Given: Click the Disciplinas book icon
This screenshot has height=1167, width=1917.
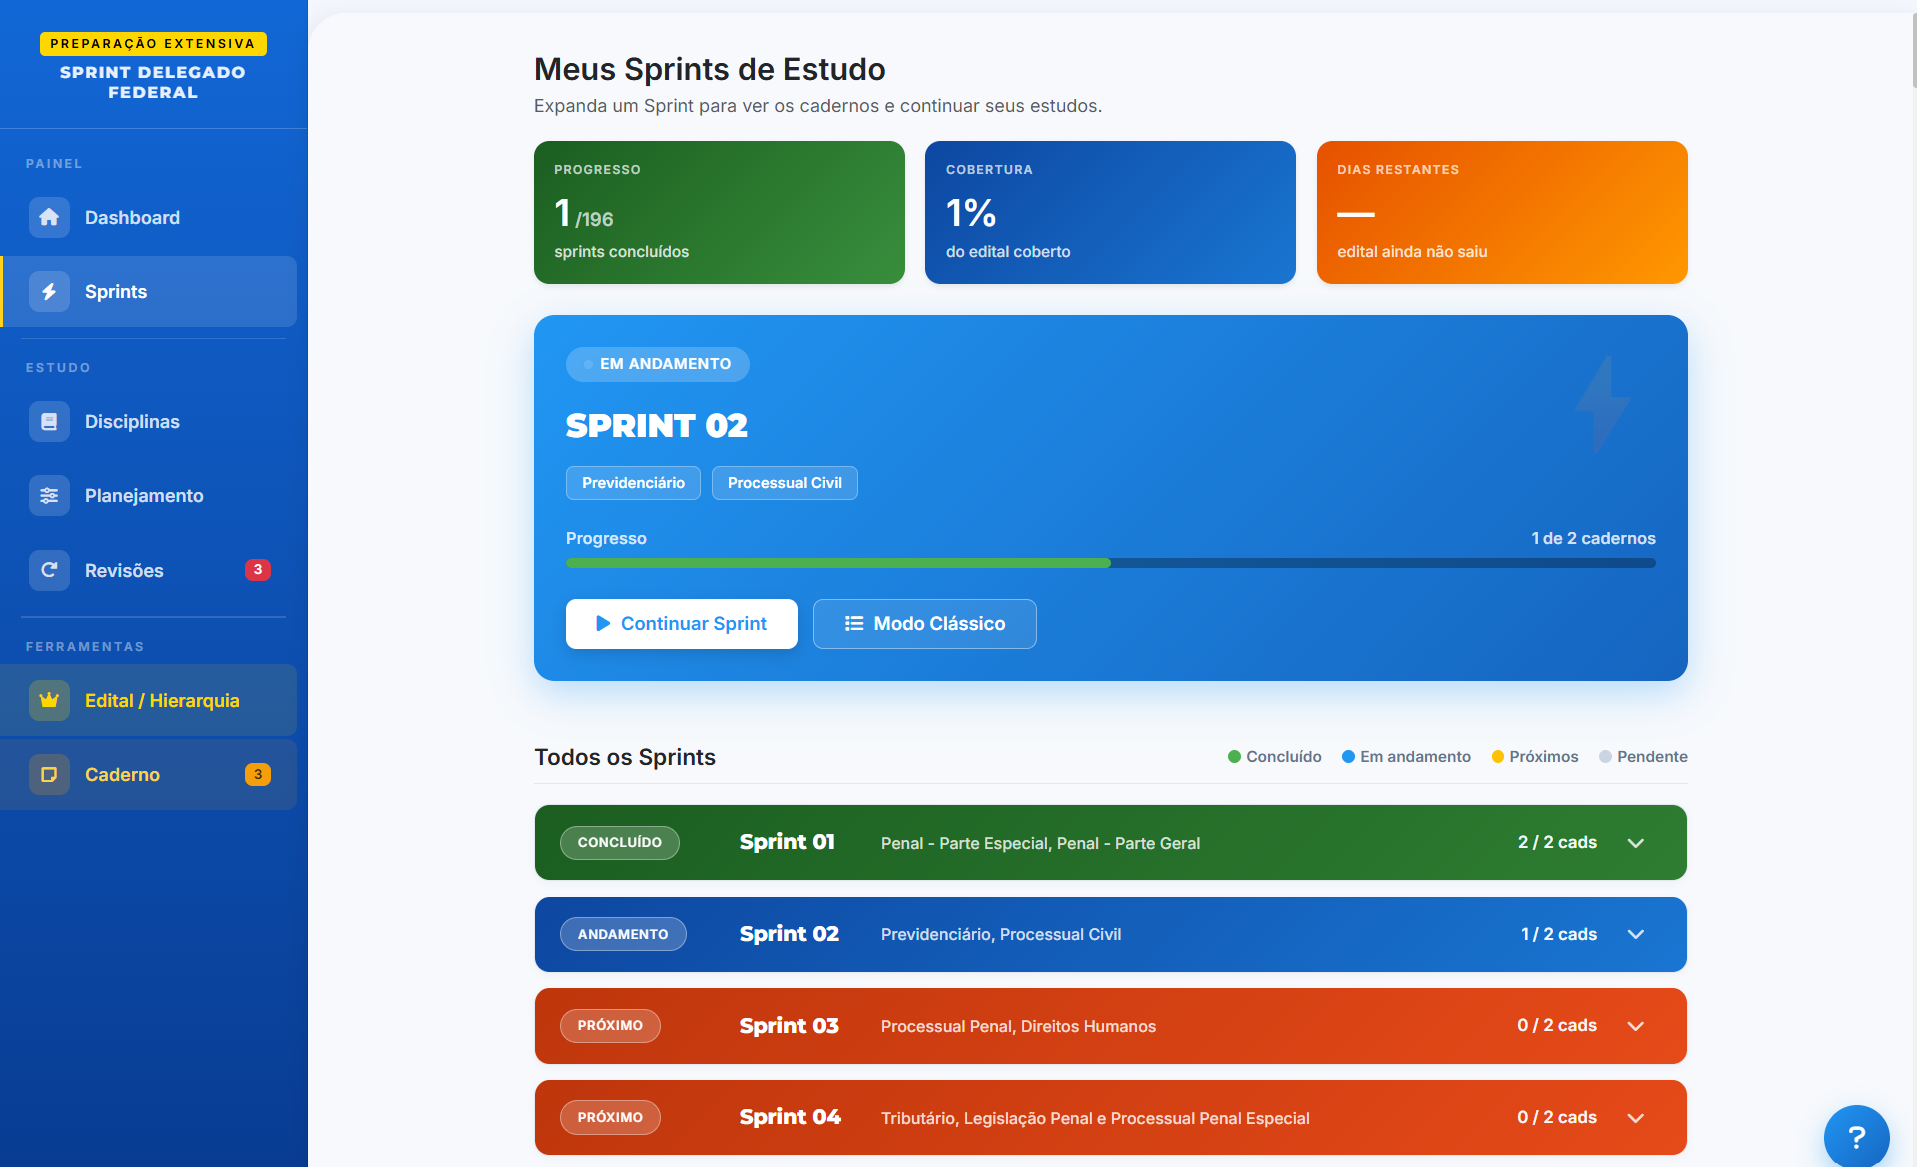Looking at the screenshot, I should pyautogui.click(x=49, y=421).
